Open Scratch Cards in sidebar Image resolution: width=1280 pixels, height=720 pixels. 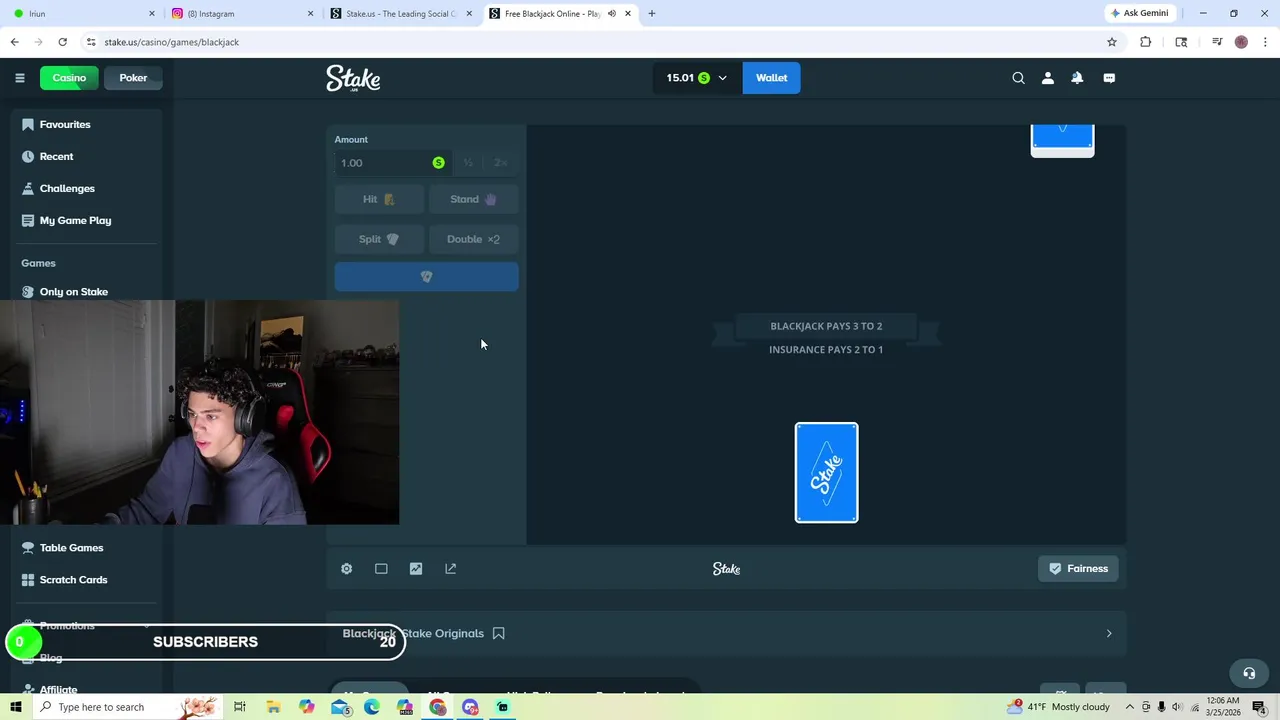coord(73,580)
